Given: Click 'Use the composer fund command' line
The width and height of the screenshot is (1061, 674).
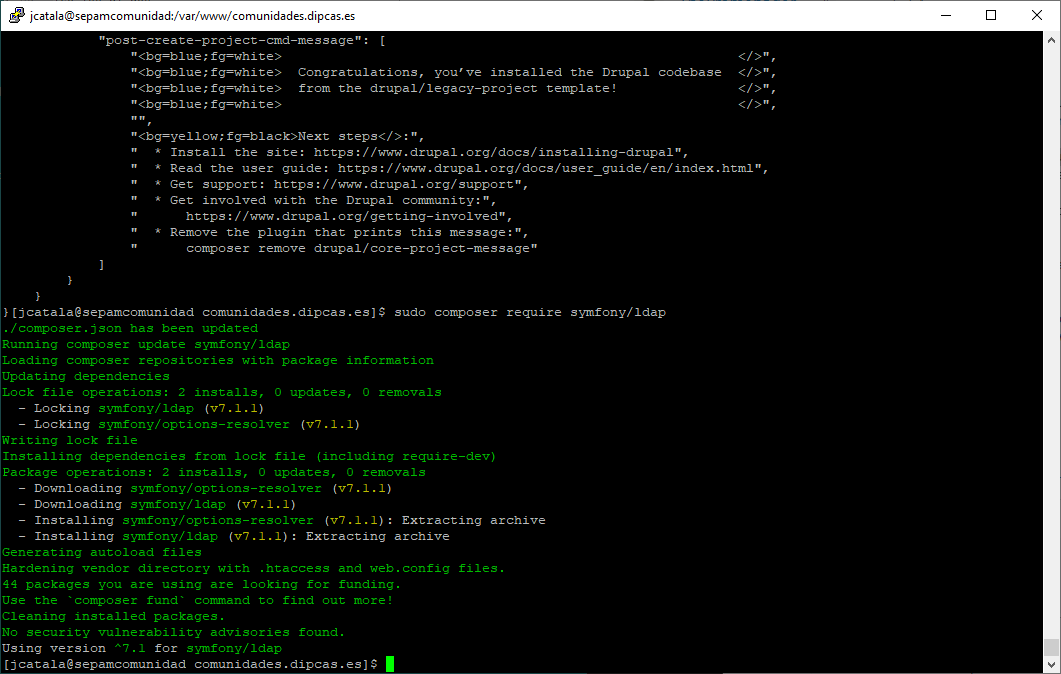Looking at the screenshot, I should (x=198, y=600).
